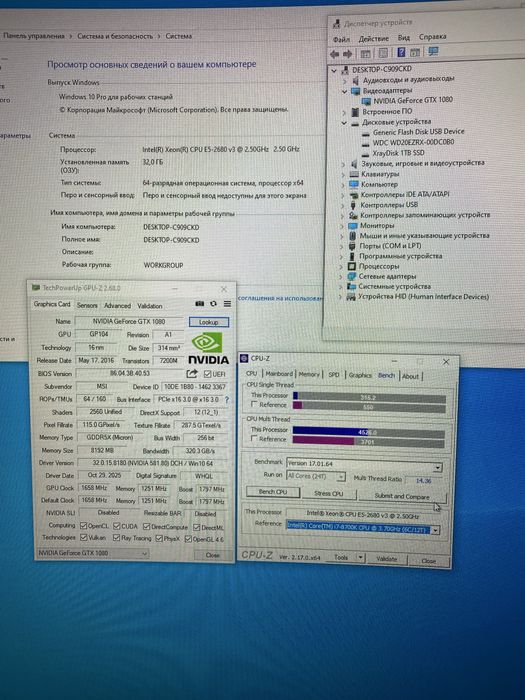Viewport: 525px width, 700px height.
Task: Open the Run on All Cores dropdown in CPU-Z
Action: [341, 477]
